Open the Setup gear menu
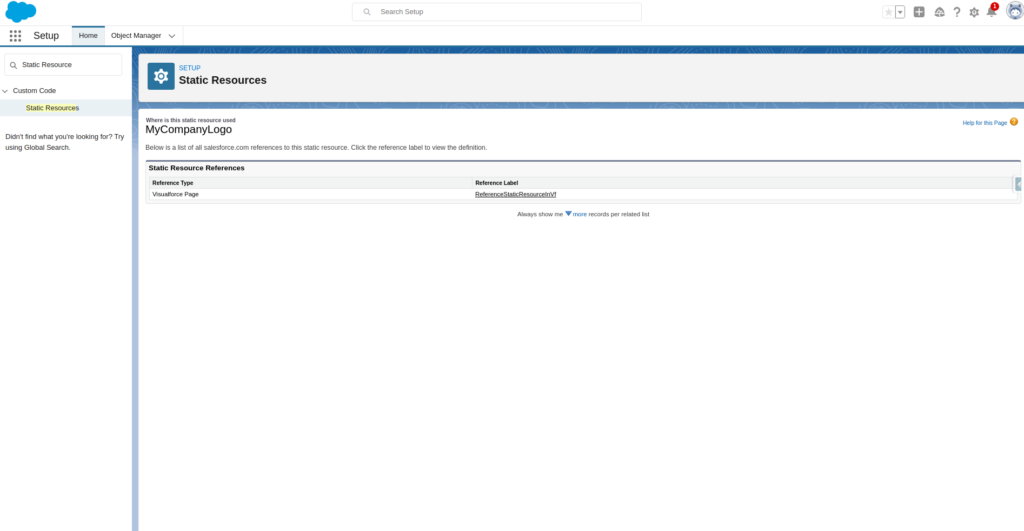The width and height of the screenshot is (1024, 531). [974, 12]
